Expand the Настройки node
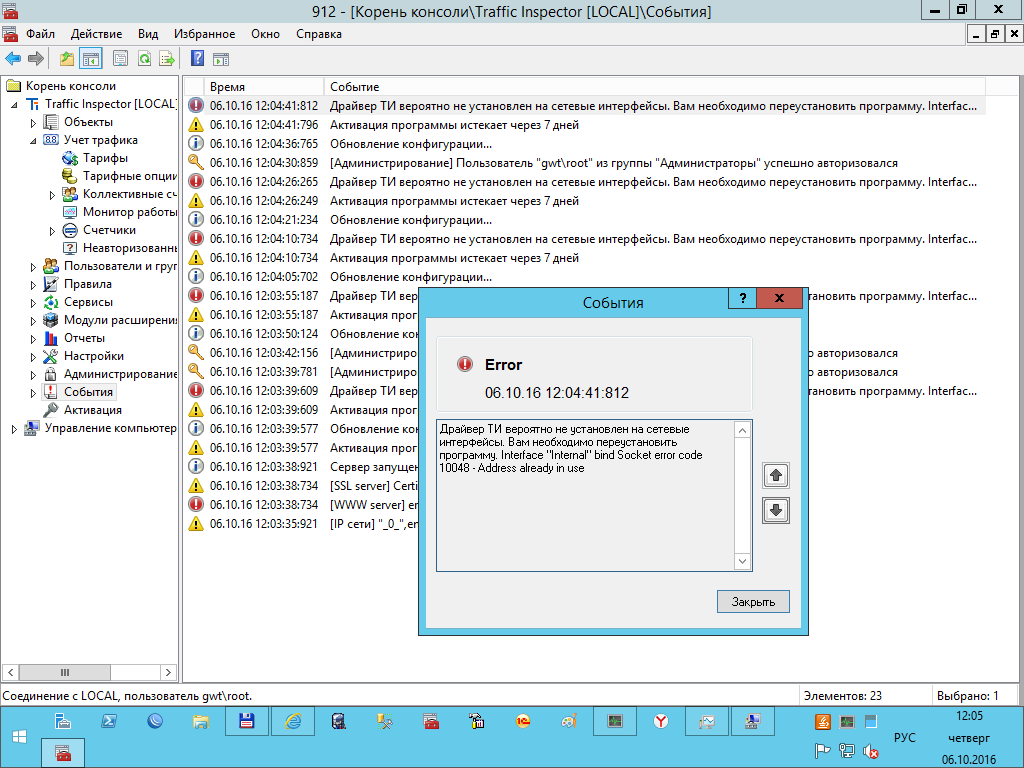The image size is (1024, 768). [33, 357]
